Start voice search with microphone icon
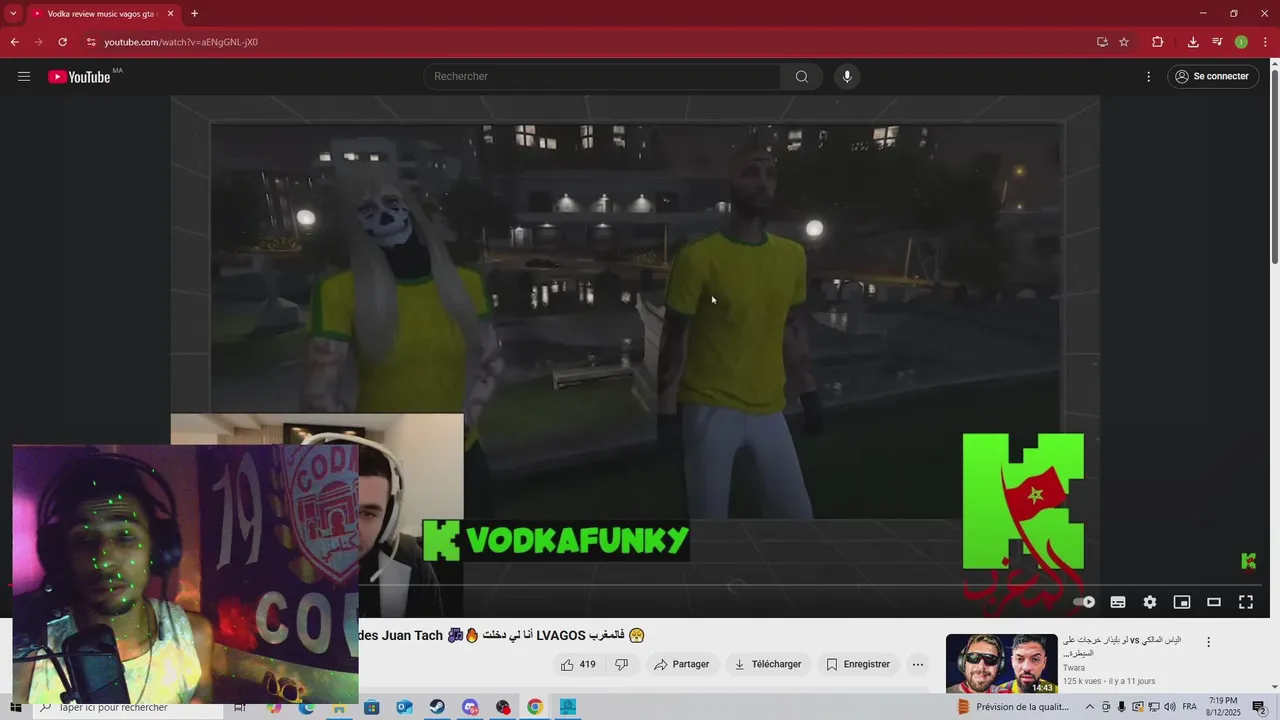This screenshot has width=1280, height=720. click(x=847, y=77)
